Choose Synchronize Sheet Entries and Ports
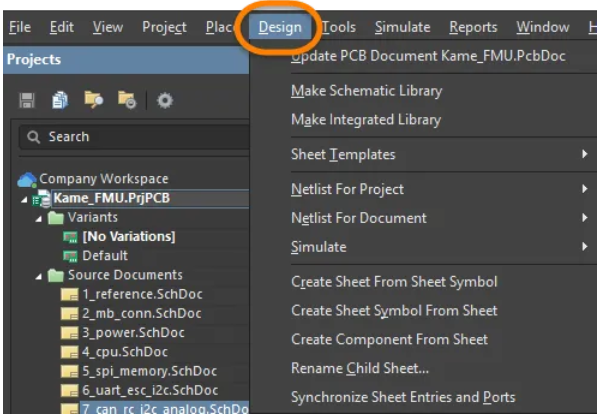 click(403, 397)
